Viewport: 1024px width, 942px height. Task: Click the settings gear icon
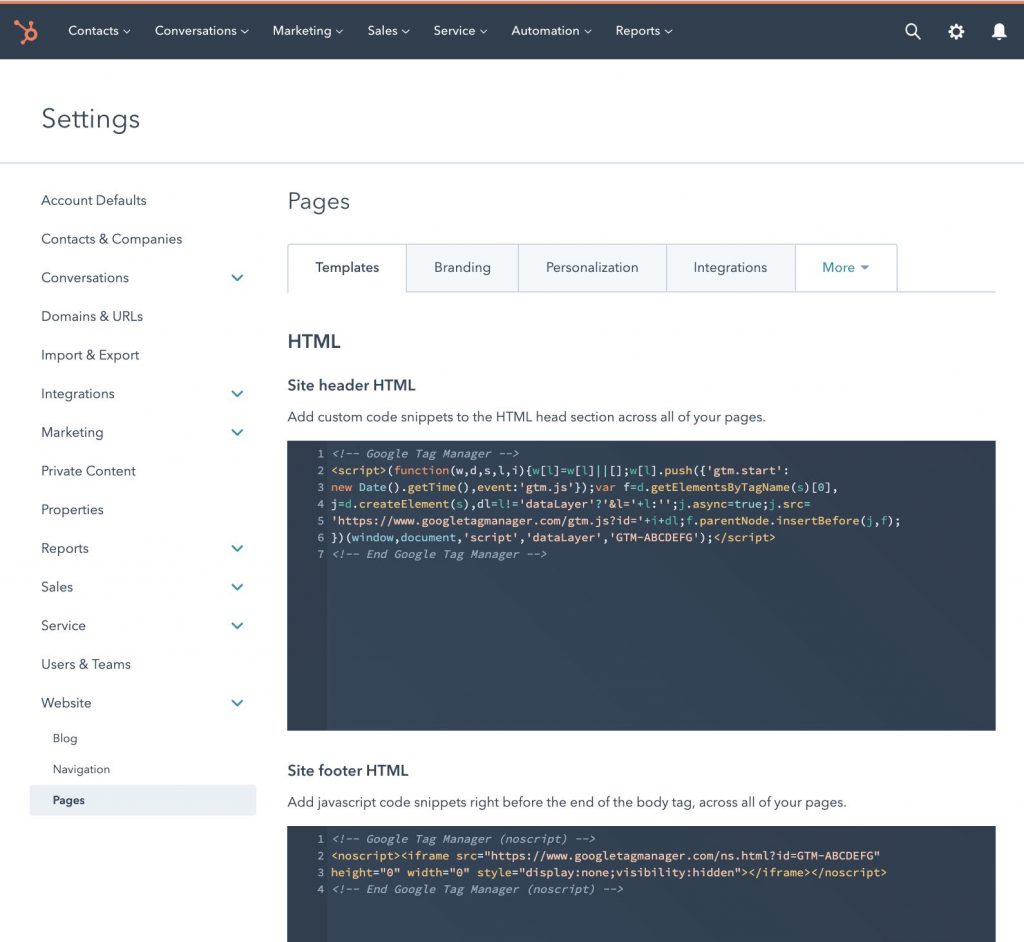pyautogui.click(x=956, y=31)
